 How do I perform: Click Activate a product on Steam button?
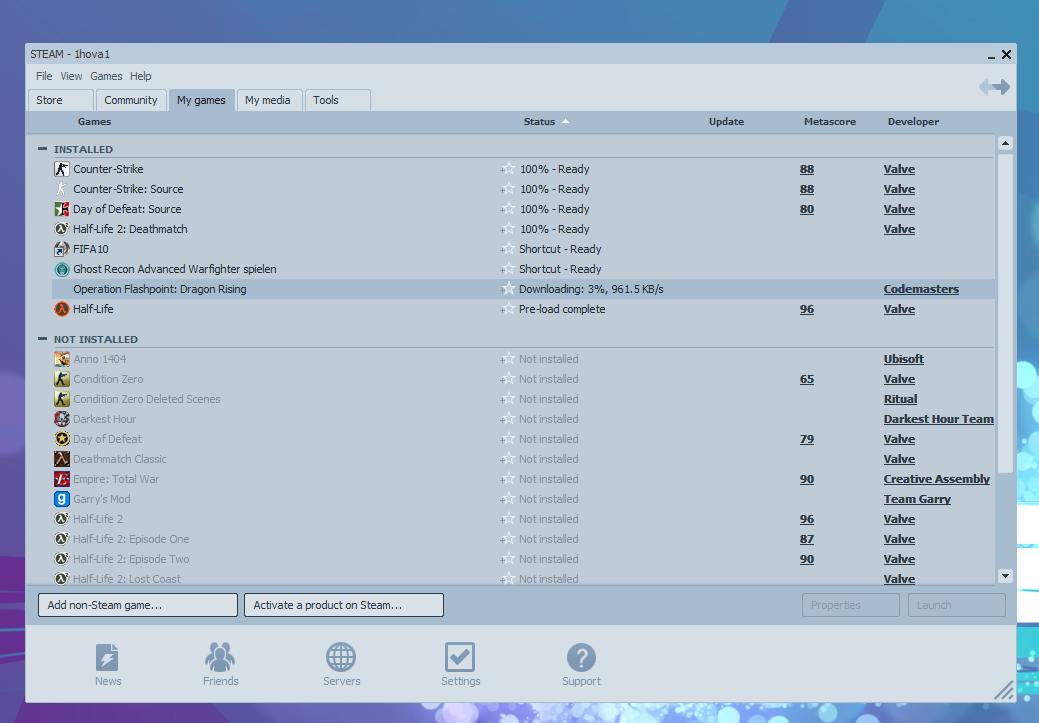(x=344, y=605)
